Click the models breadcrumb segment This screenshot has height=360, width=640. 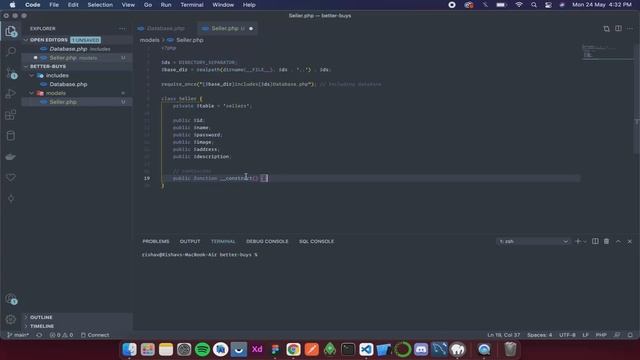click(149, 40)
